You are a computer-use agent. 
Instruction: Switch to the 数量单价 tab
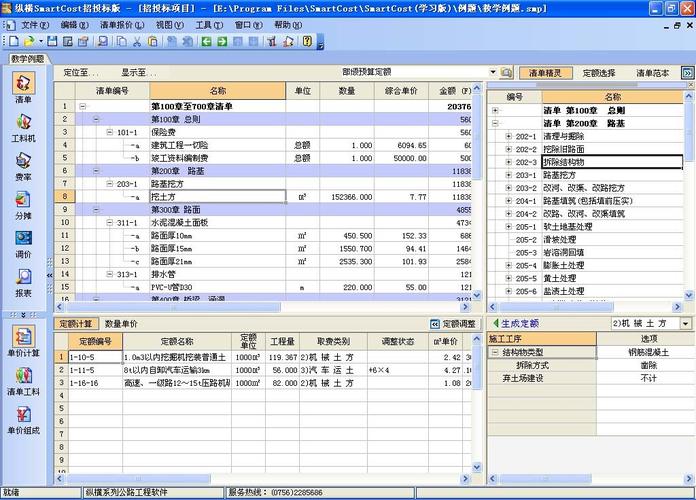[x=121, y=324]
